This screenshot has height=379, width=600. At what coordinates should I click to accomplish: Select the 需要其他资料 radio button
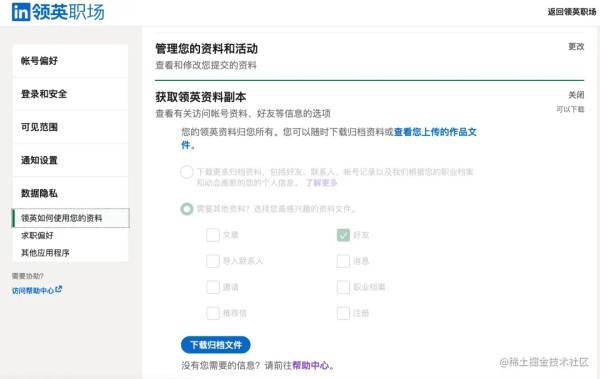tap(187, 209)
